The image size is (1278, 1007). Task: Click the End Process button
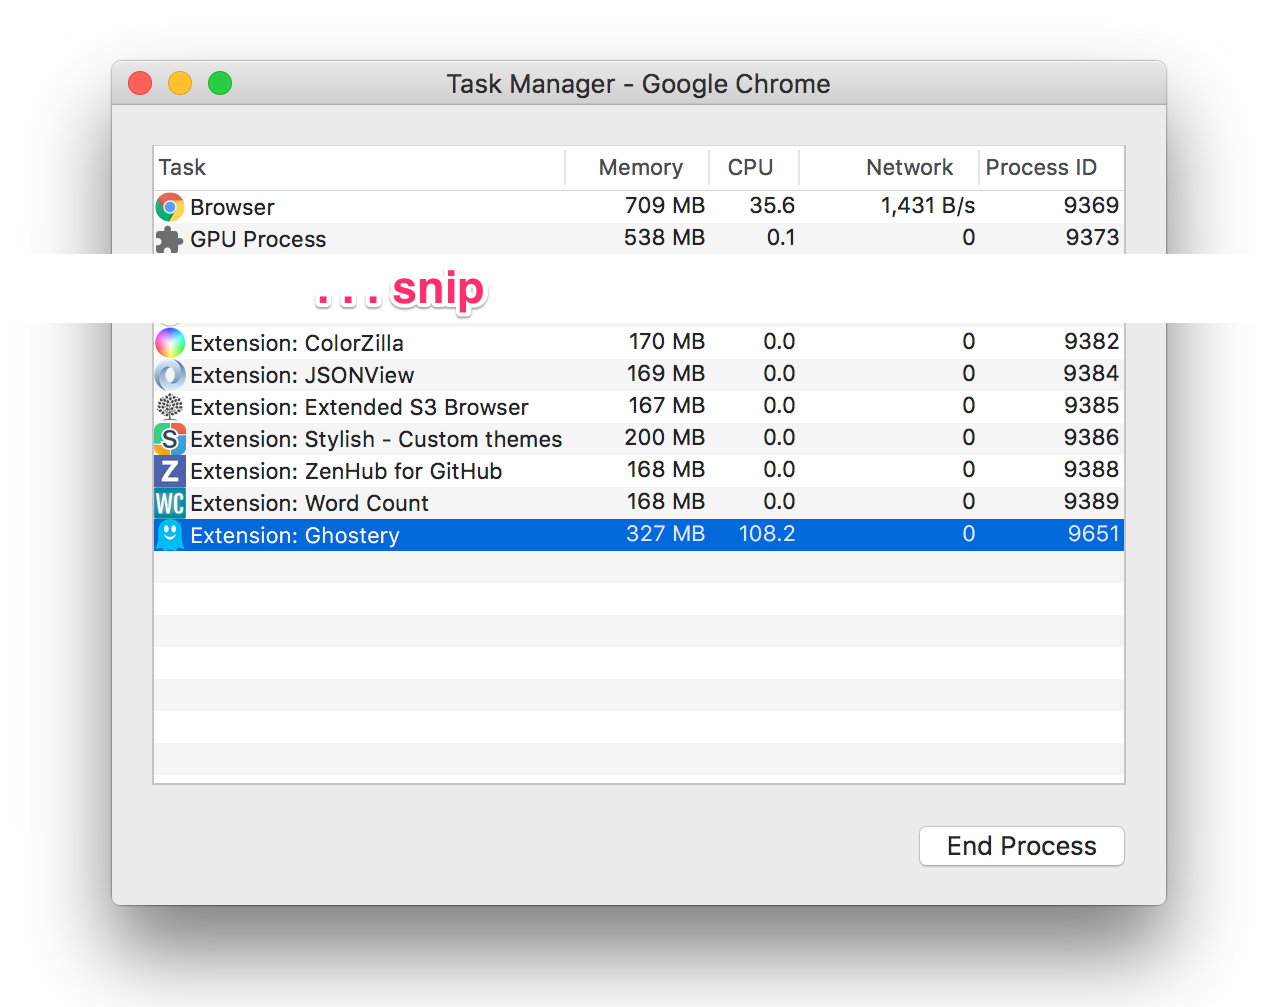coord(1022,846)
